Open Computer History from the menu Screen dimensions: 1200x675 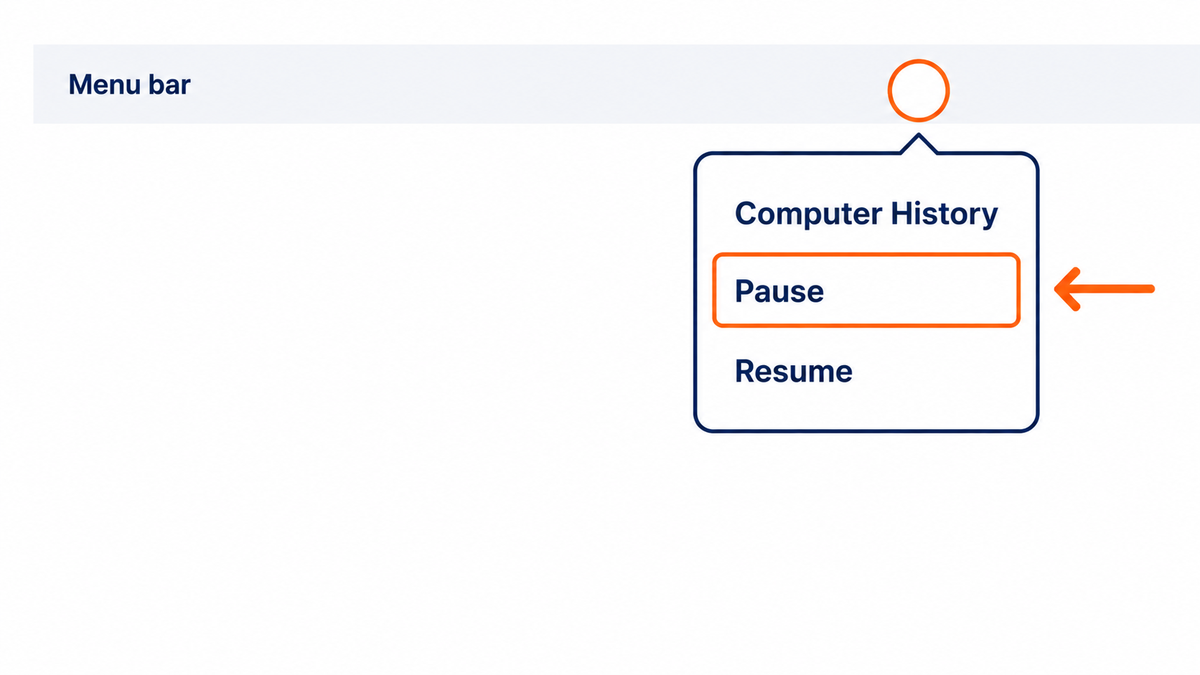pyautogui.click(x=866, y=213)
